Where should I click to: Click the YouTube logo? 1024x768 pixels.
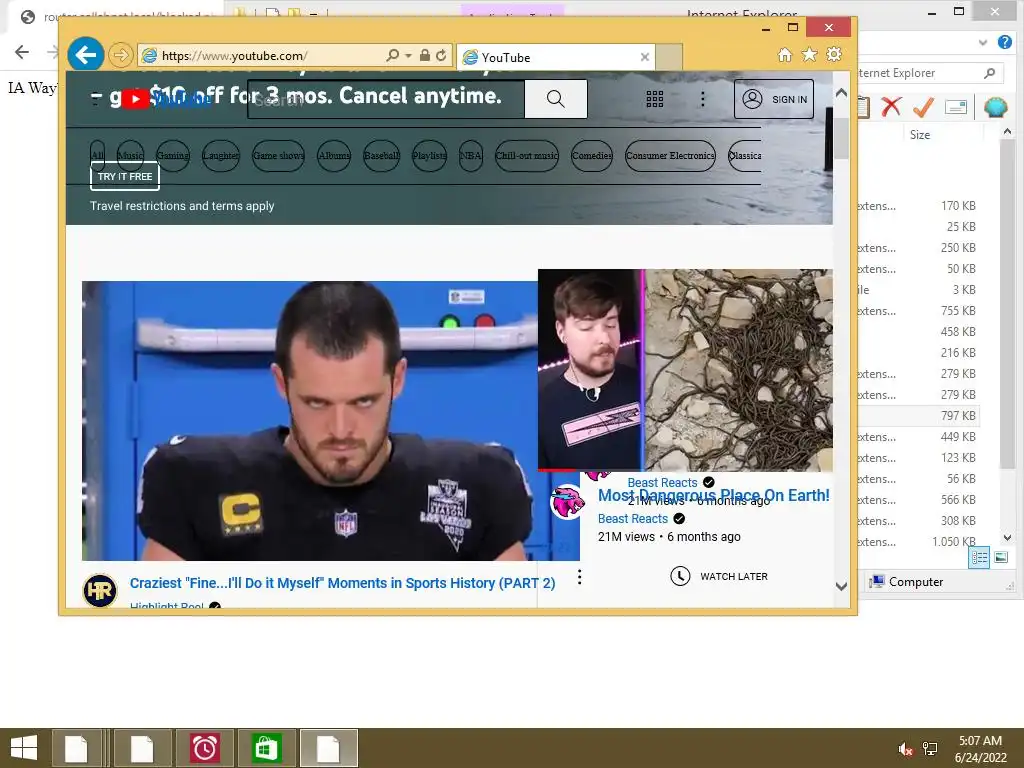[167, 99]
